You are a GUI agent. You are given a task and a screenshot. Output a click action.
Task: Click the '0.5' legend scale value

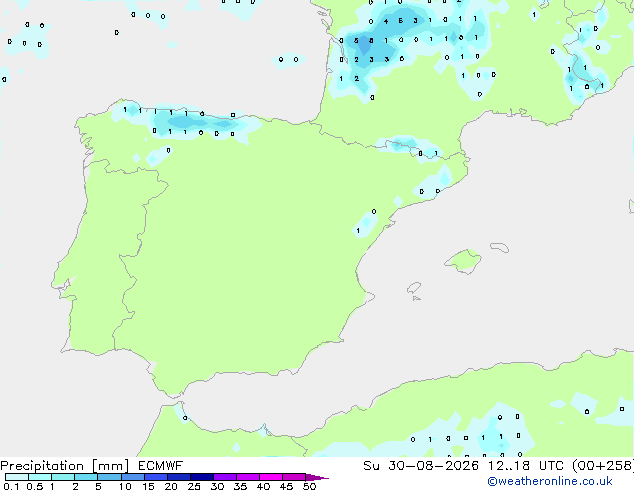(35, 486)
